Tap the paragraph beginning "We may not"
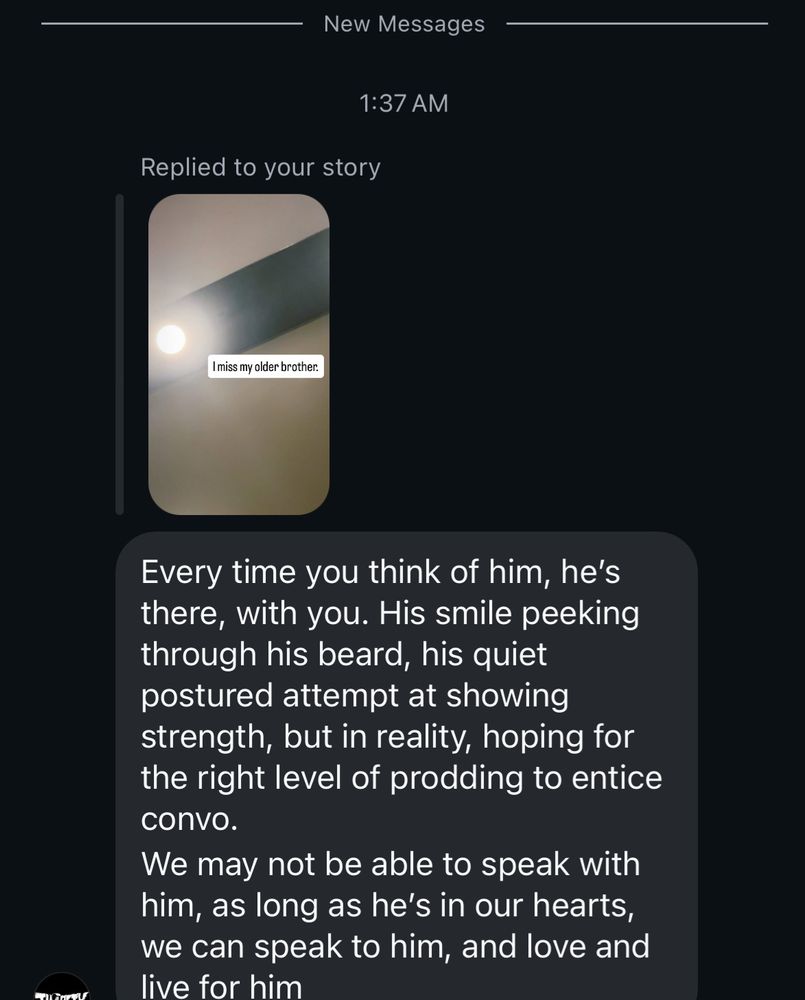 390,864
